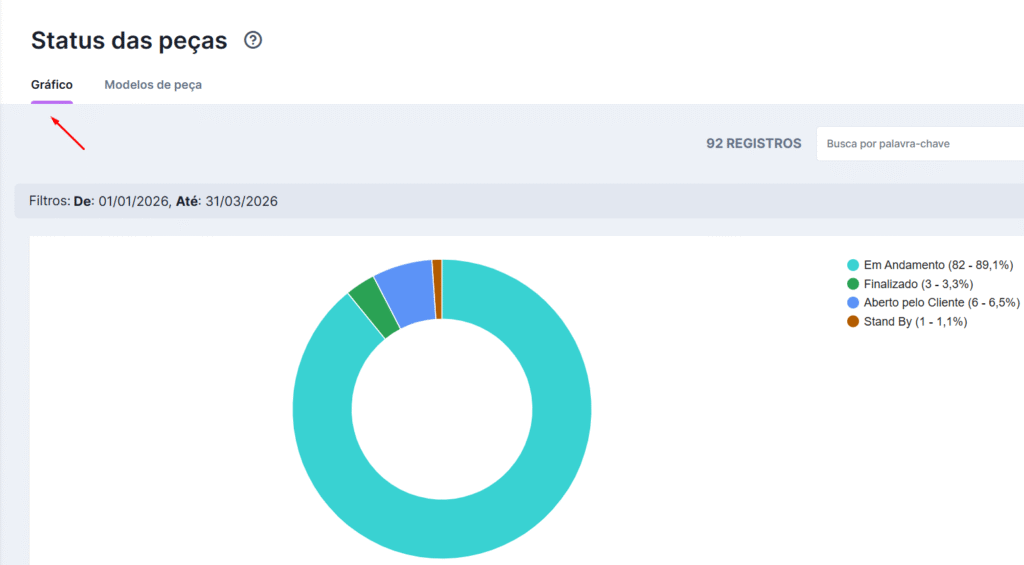Toggle the teal Em Andamento legend dot
Viewport: 1024px width, 565px height.
click(853, 265)
